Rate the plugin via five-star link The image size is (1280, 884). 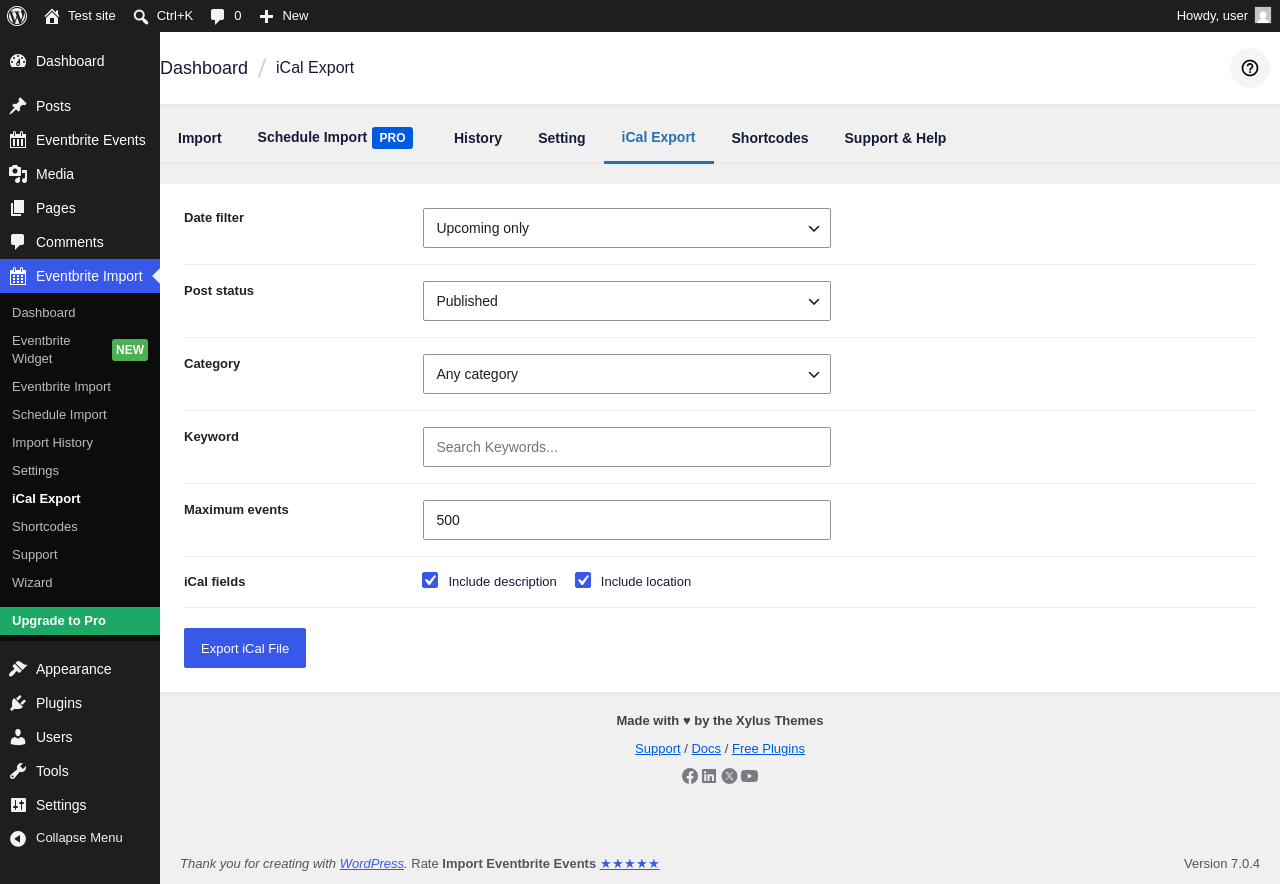630,863
